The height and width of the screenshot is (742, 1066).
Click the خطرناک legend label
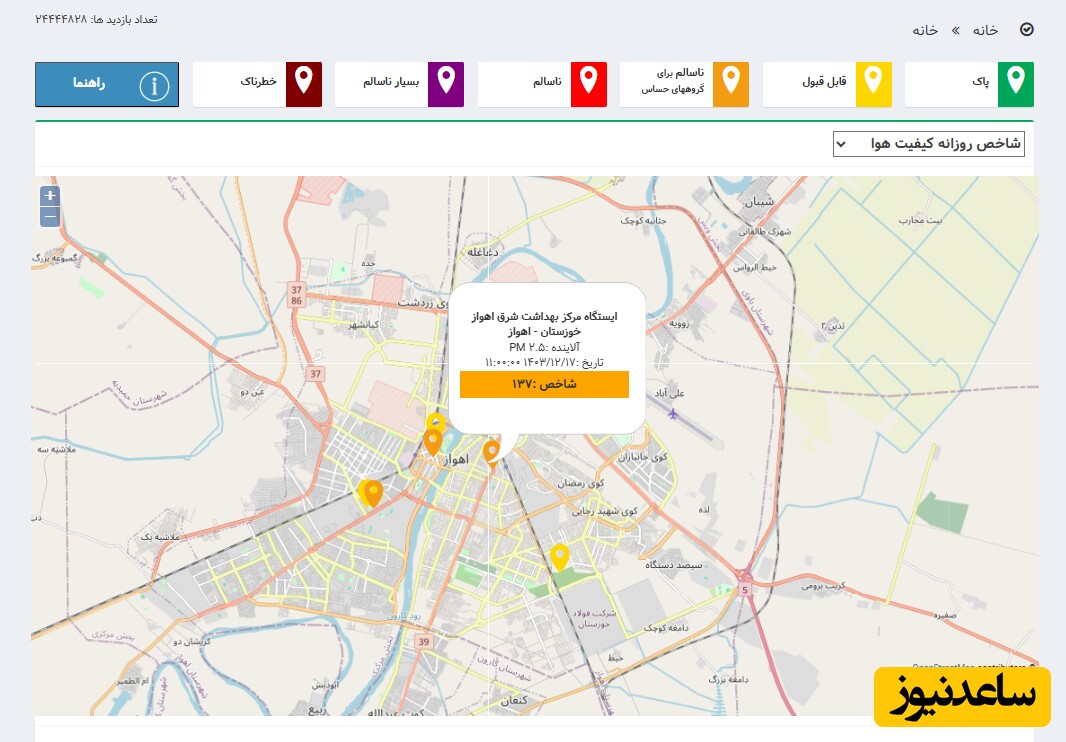click(x=258, y=82)
